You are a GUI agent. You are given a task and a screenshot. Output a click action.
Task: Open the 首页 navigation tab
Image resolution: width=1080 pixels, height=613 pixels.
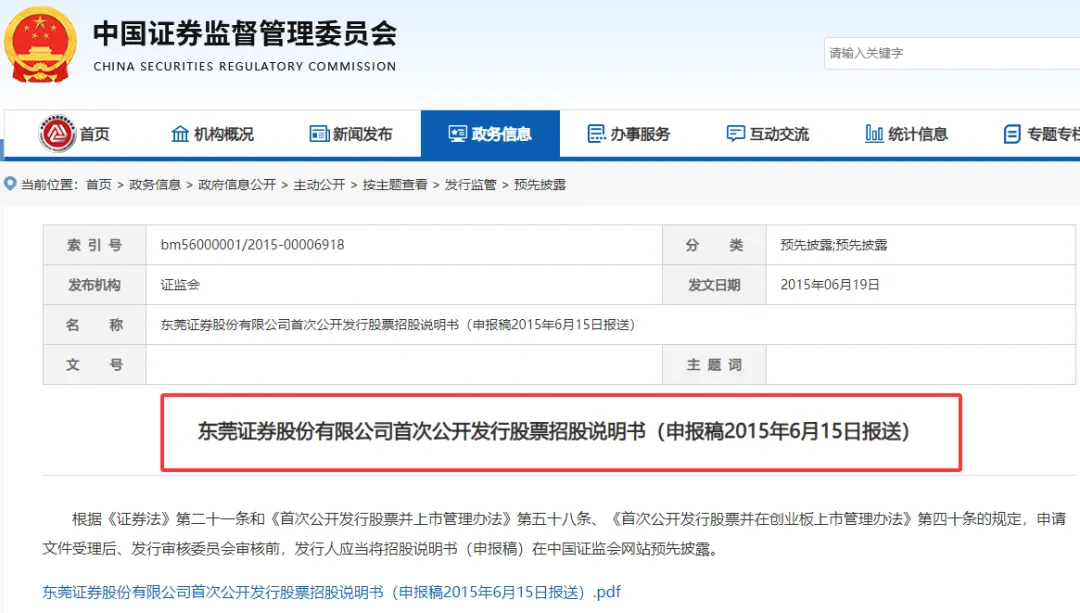tap(74, 134)
